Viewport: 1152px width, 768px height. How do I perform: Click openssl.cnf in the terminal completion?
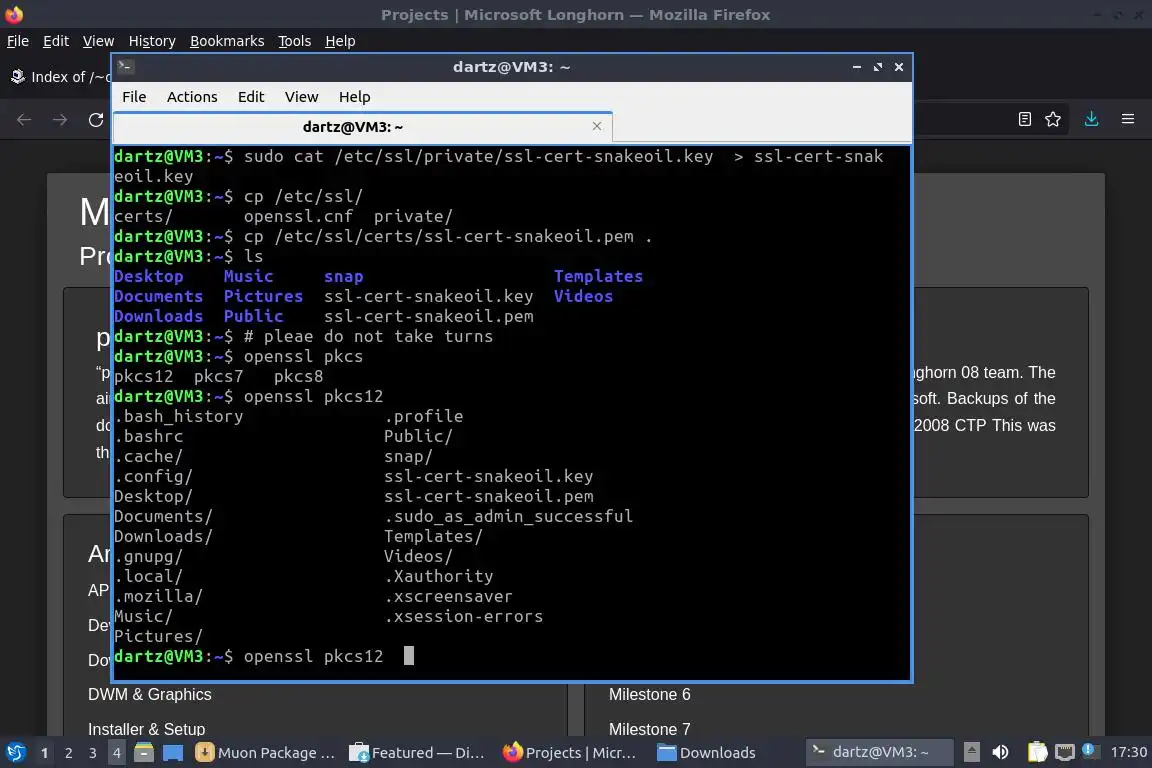298,216
